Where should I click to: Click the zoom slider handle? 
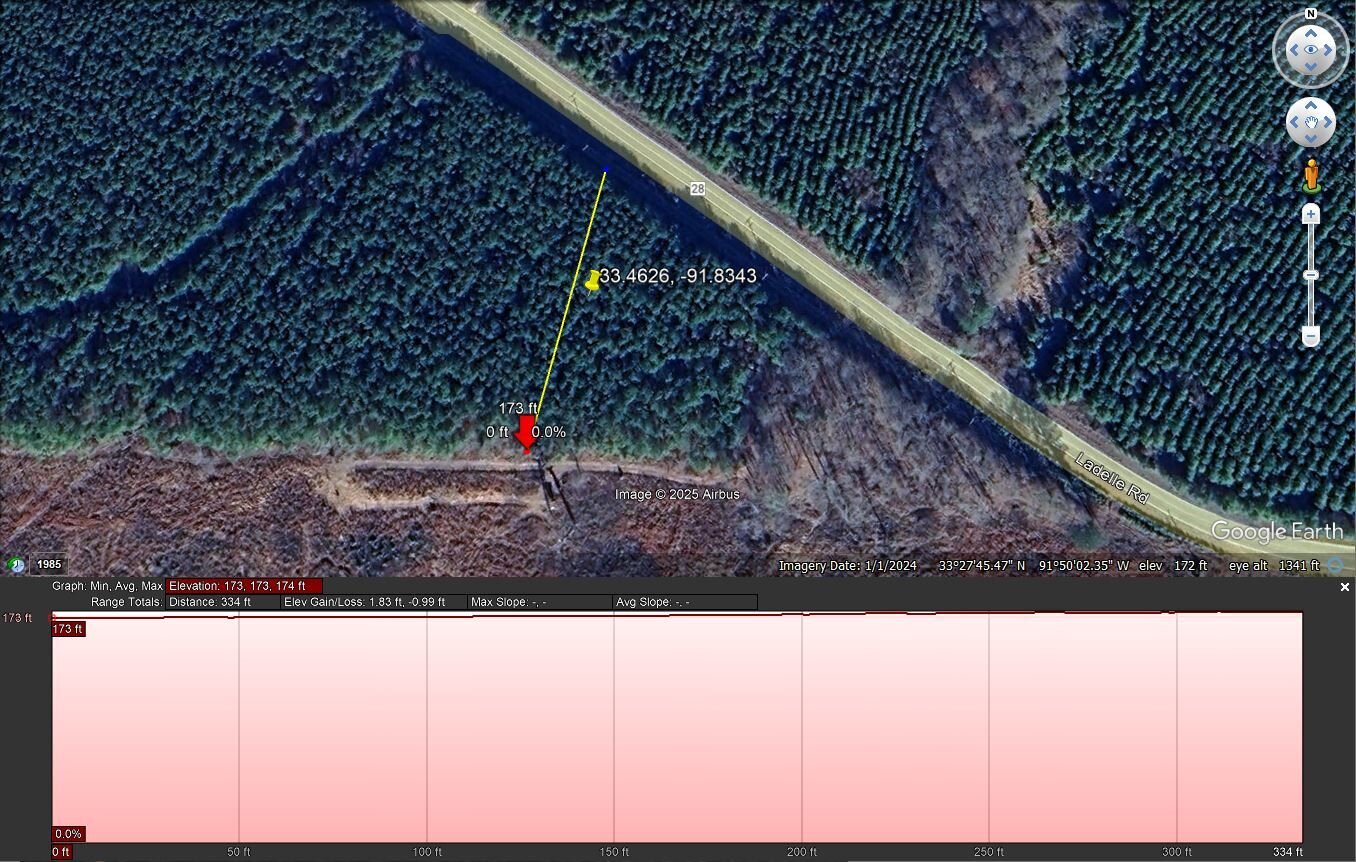[1311, 275]
